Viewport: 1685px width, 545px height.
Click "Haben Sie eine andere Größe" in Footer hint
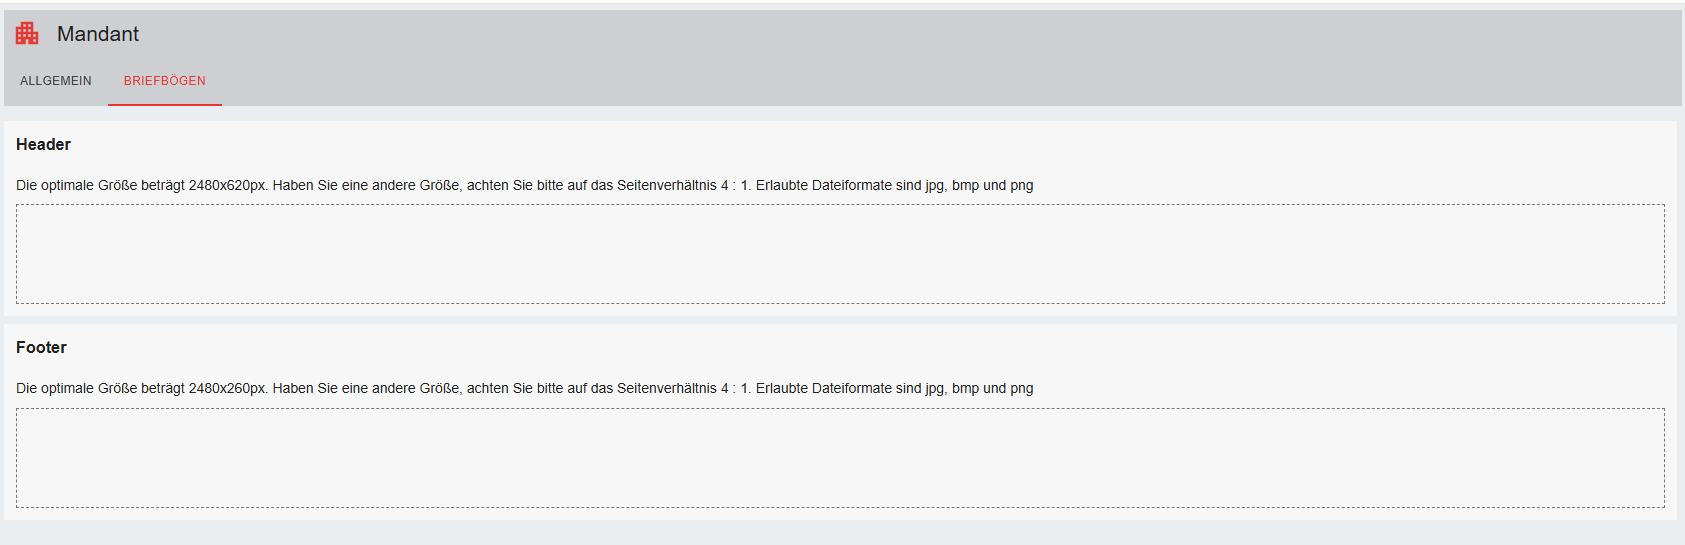(x=366, y=389)
